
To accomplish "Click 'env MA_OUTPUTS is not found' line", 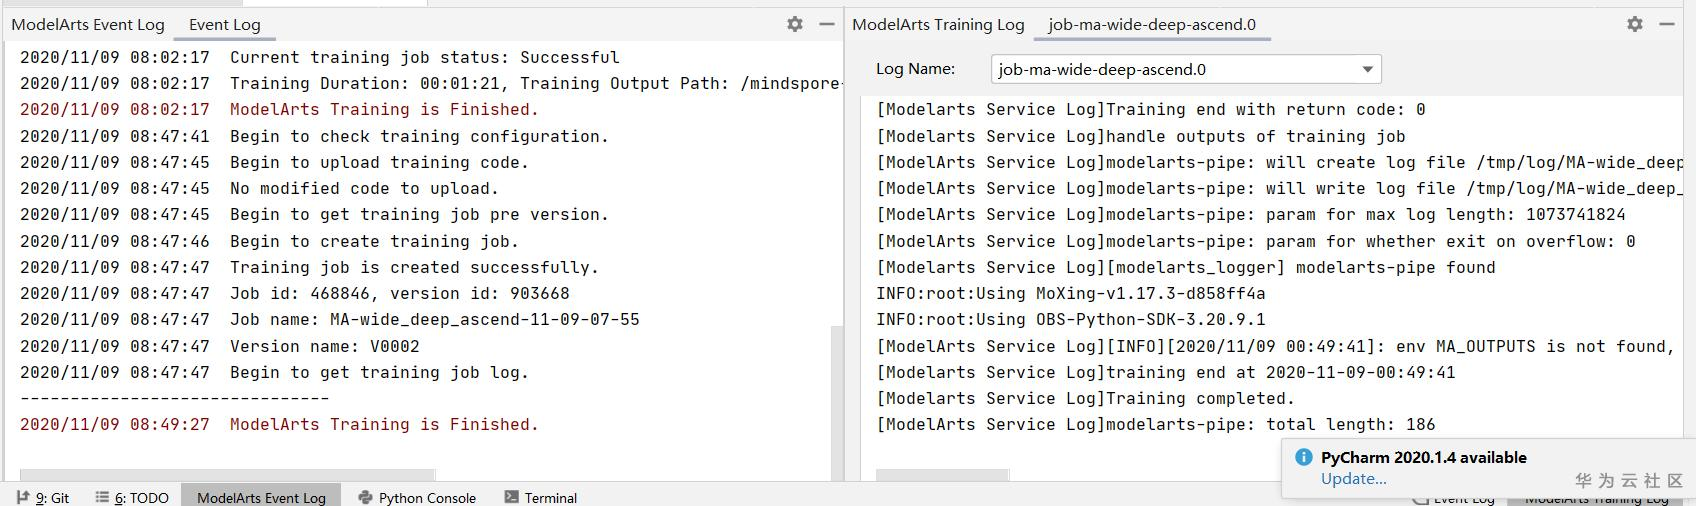I will pos(1276,346).
